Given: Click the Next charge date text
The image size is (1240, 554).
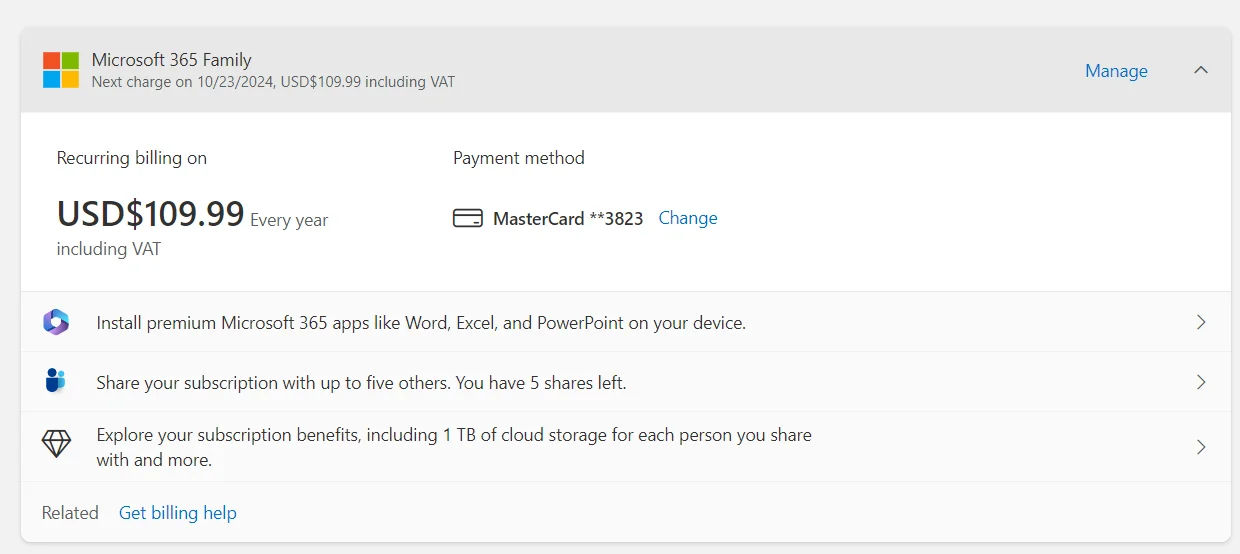Looking at the screenshot, I should pos(273,82).
